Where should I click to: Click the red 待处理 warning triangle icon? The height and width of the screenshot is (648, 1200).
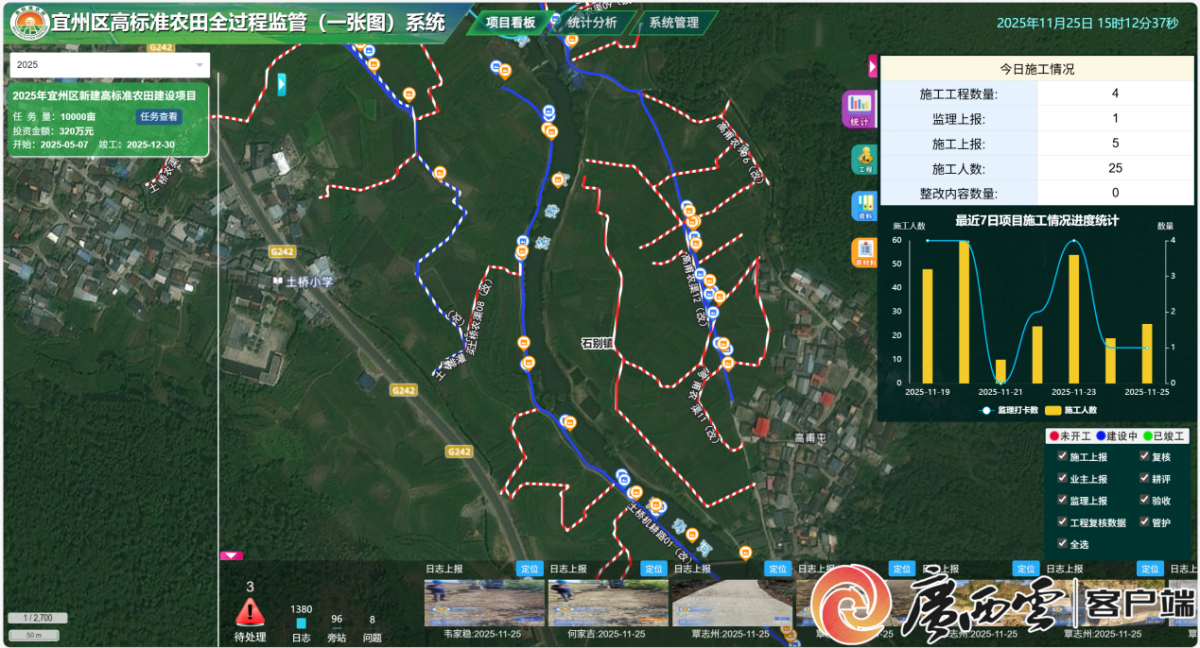250,611
